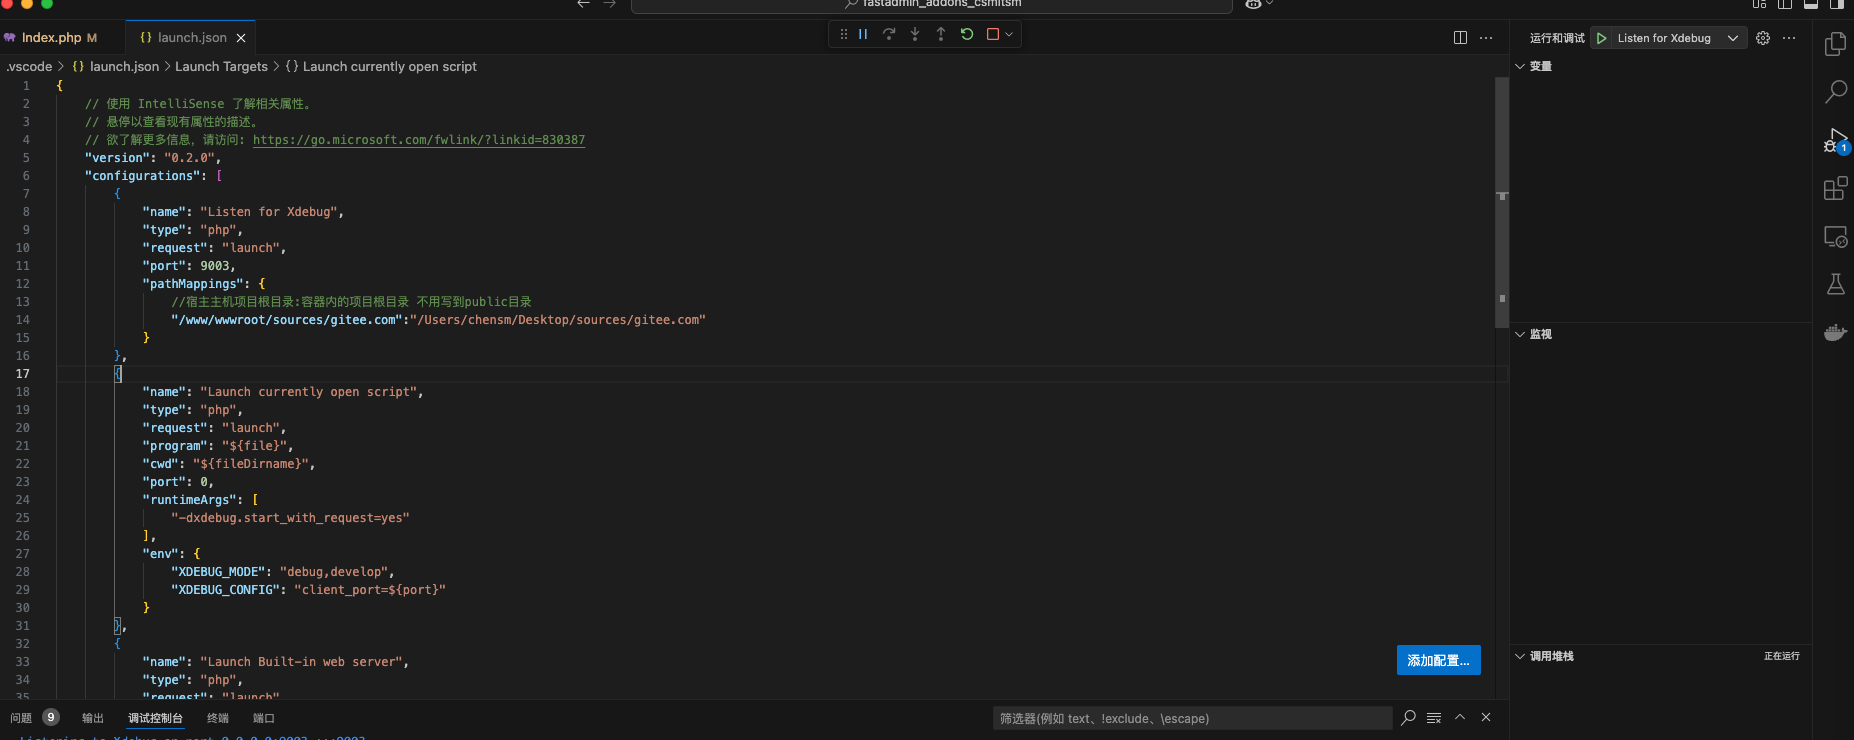Grab the debug toolbar drag handle

[x=843, y=34]
